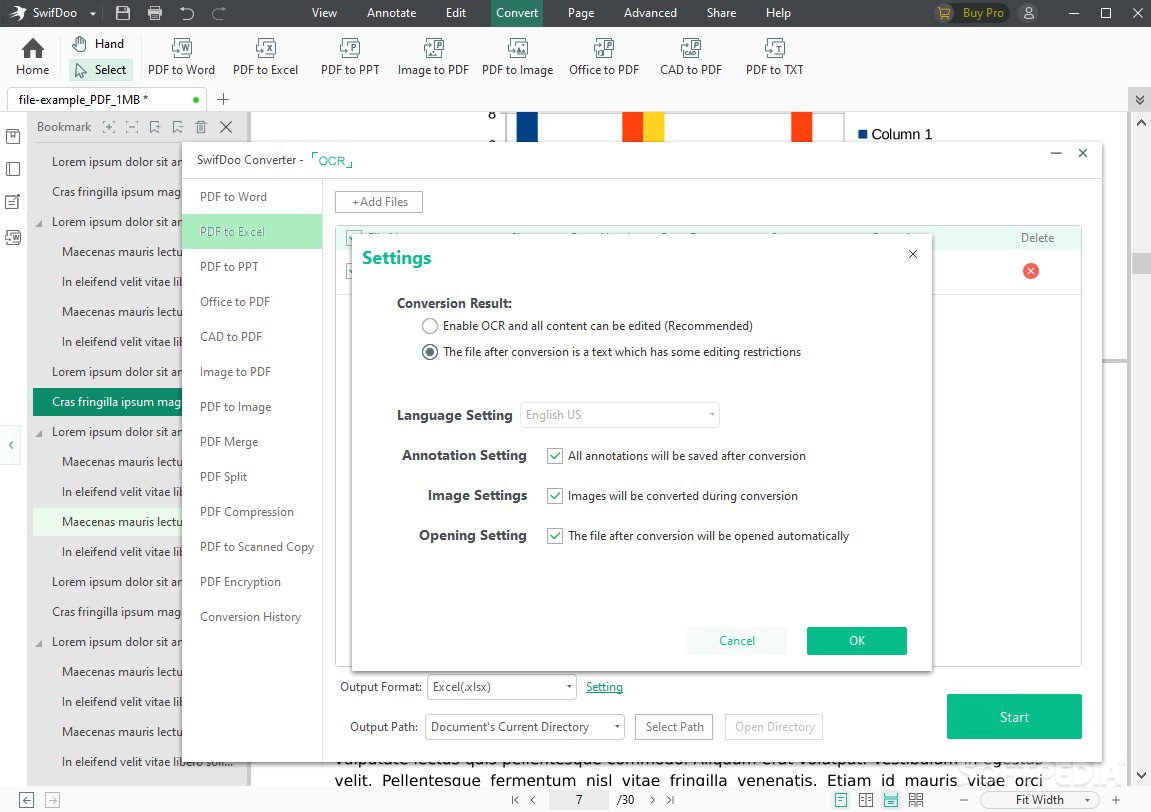Click the +Add Files button
This screenshot has height=812, width=1151.
pos(379,202)
